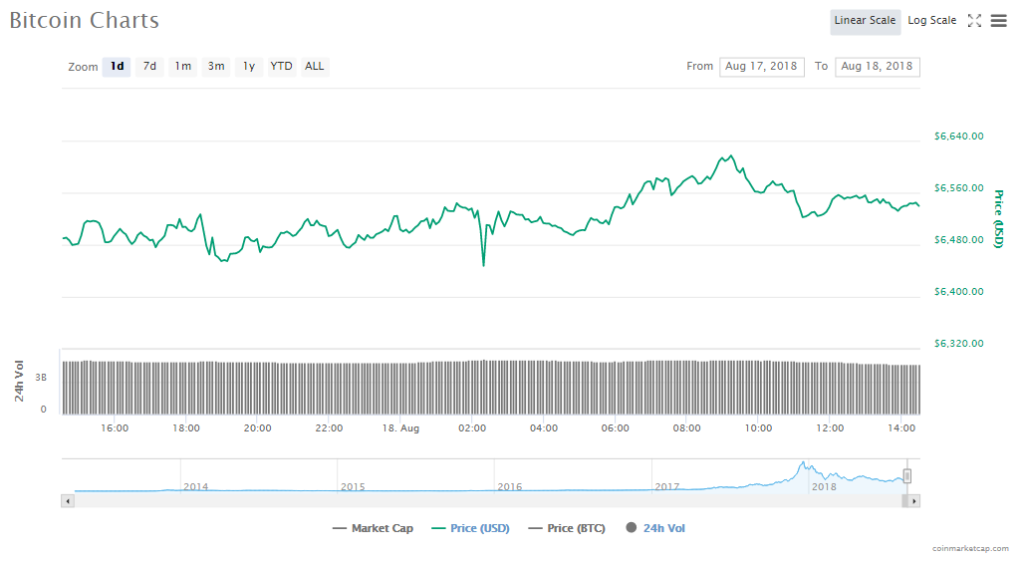
Task: Grab the navigator range handle
Action: click(x=907, y=476)
